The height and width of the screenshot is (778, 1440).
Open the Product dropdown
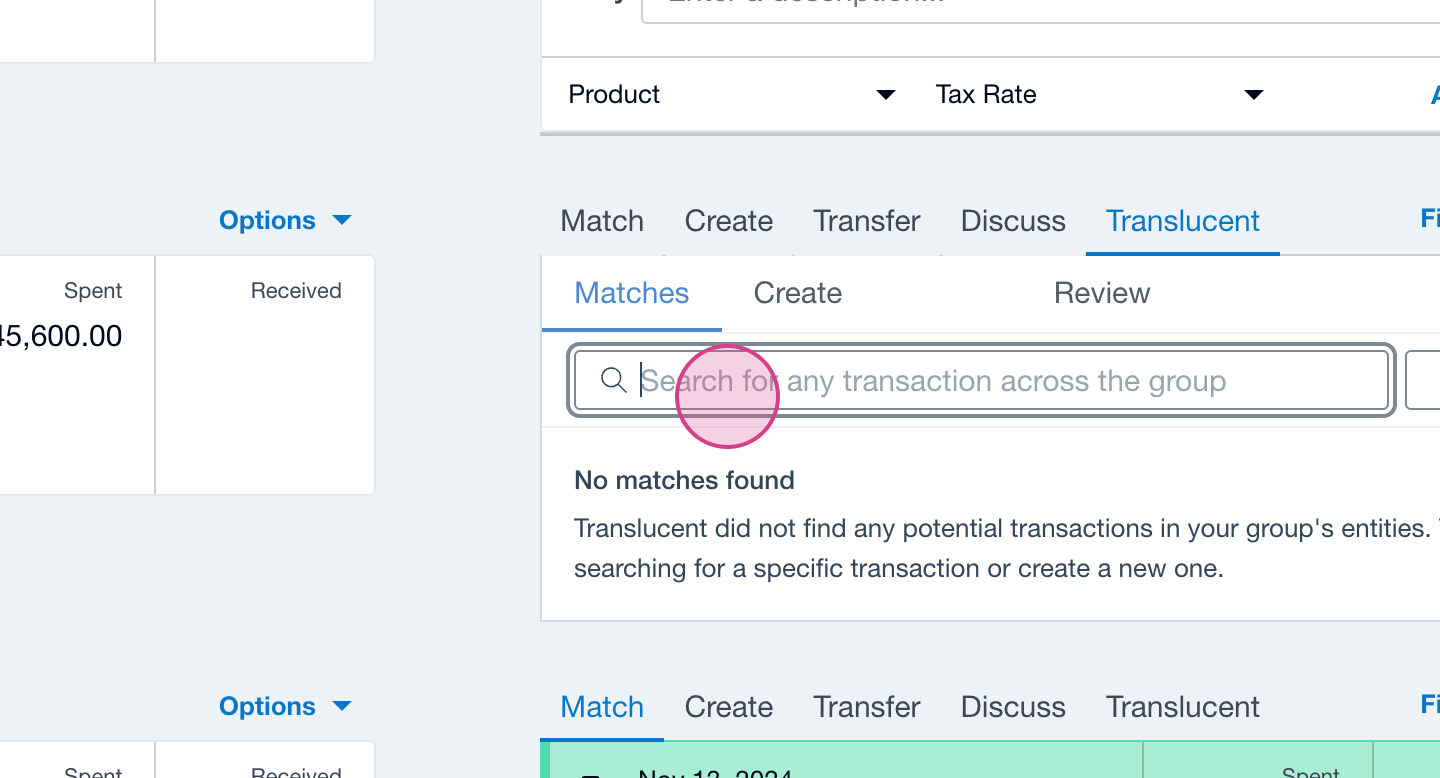[730, 95]
